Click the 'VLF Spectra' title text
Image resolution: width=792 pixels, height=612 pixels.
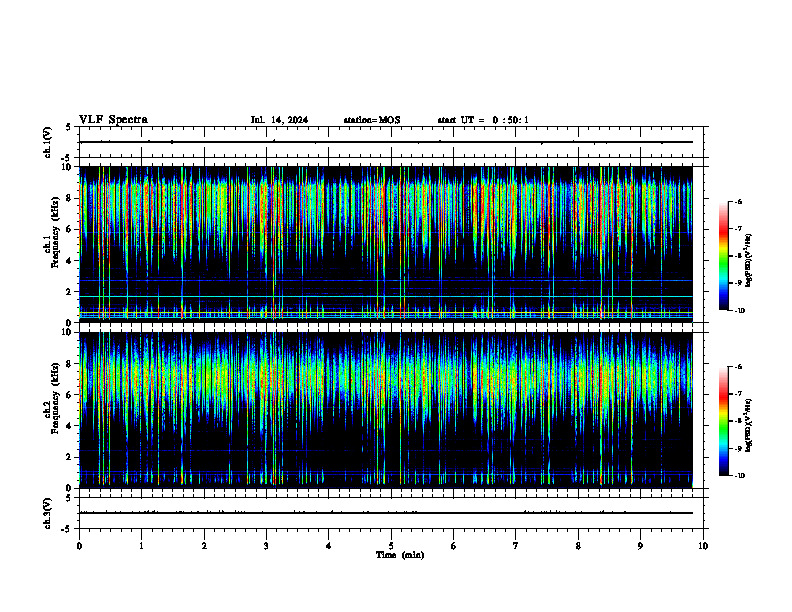113,120
